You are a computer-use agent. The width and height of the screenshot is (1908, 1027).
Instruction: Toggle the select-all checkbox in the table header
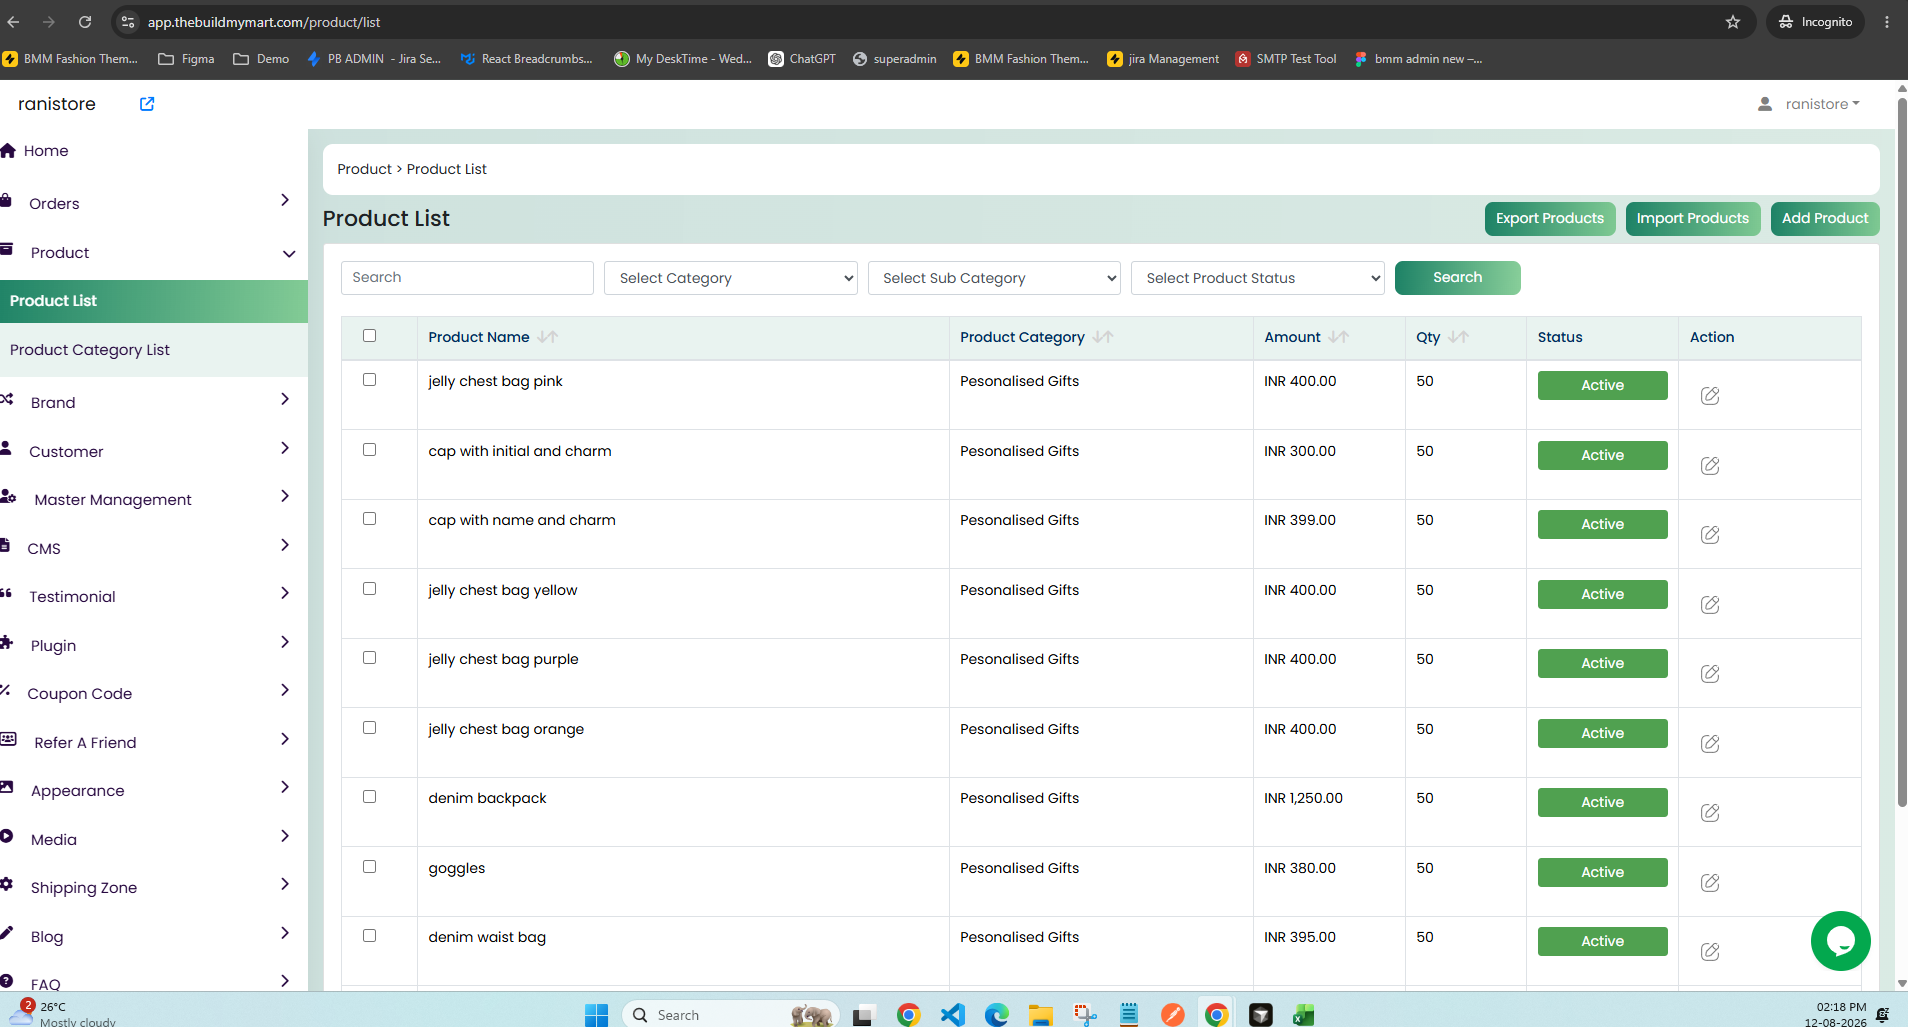click(x=369, y=336)
